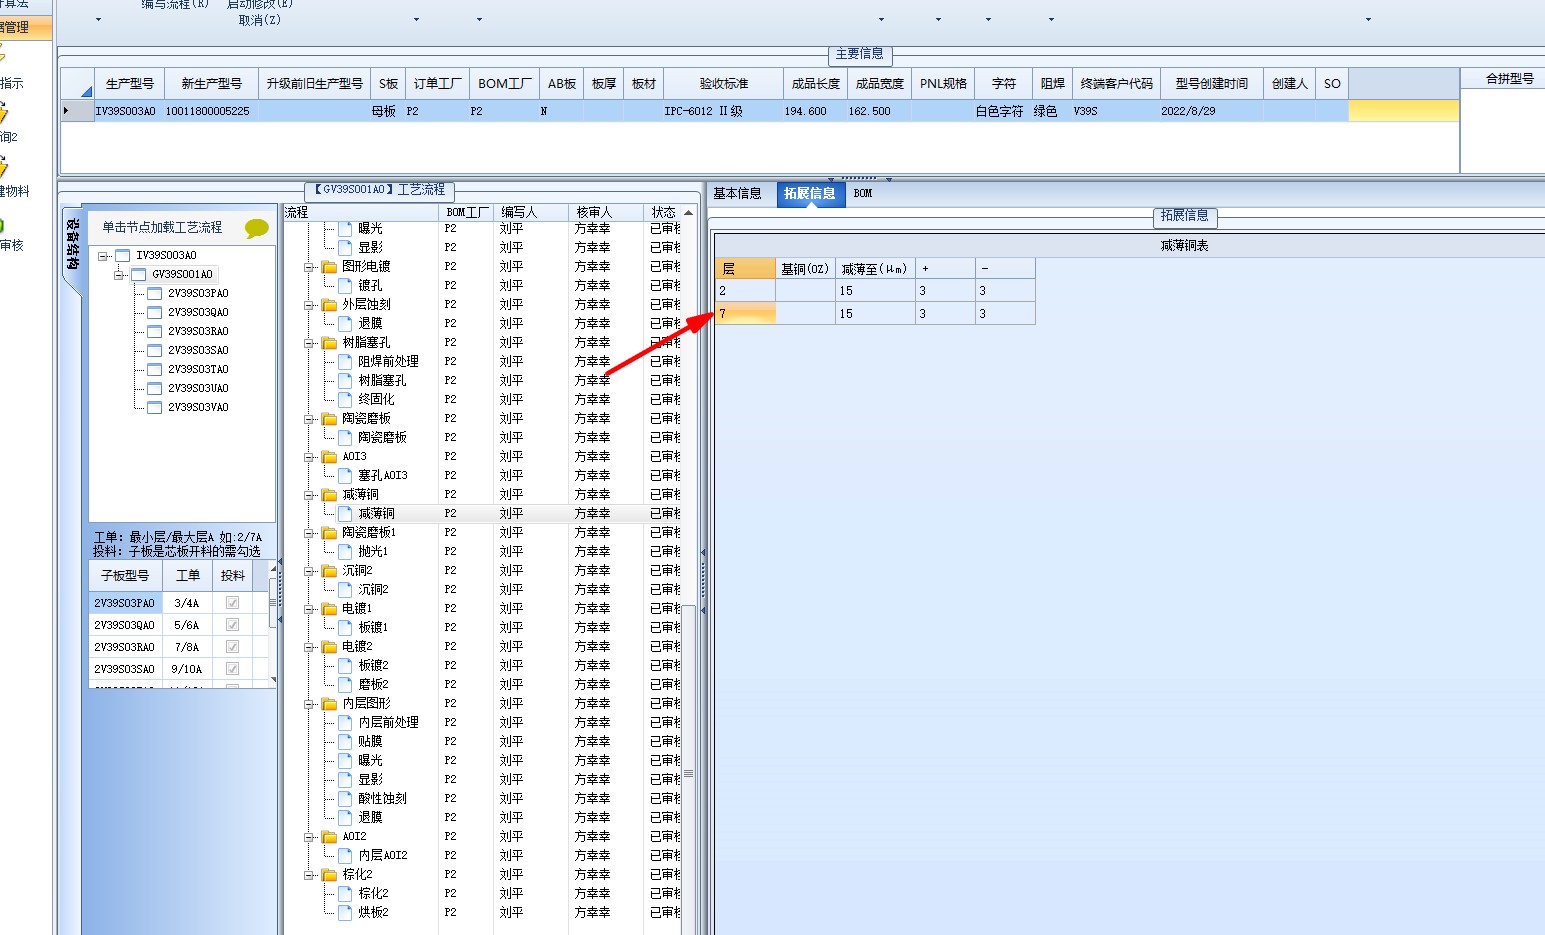The height and width of the screenshot is (935, 1545).
Task: Collapse the 外层蚀刻 process group
Action: pos(310,305)
